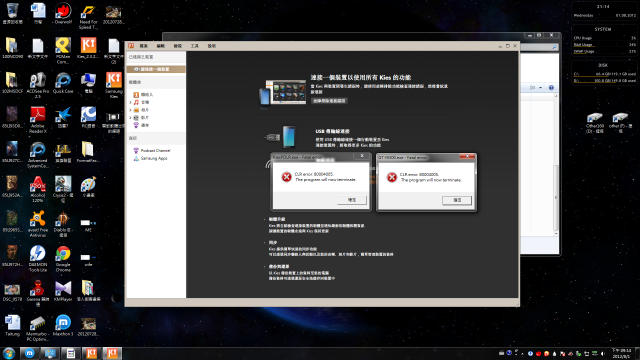Screen dimensions: 640x360
Task: Open the second (編輯 Edit) menu in Kies
Action: click(x=161, y=46)
